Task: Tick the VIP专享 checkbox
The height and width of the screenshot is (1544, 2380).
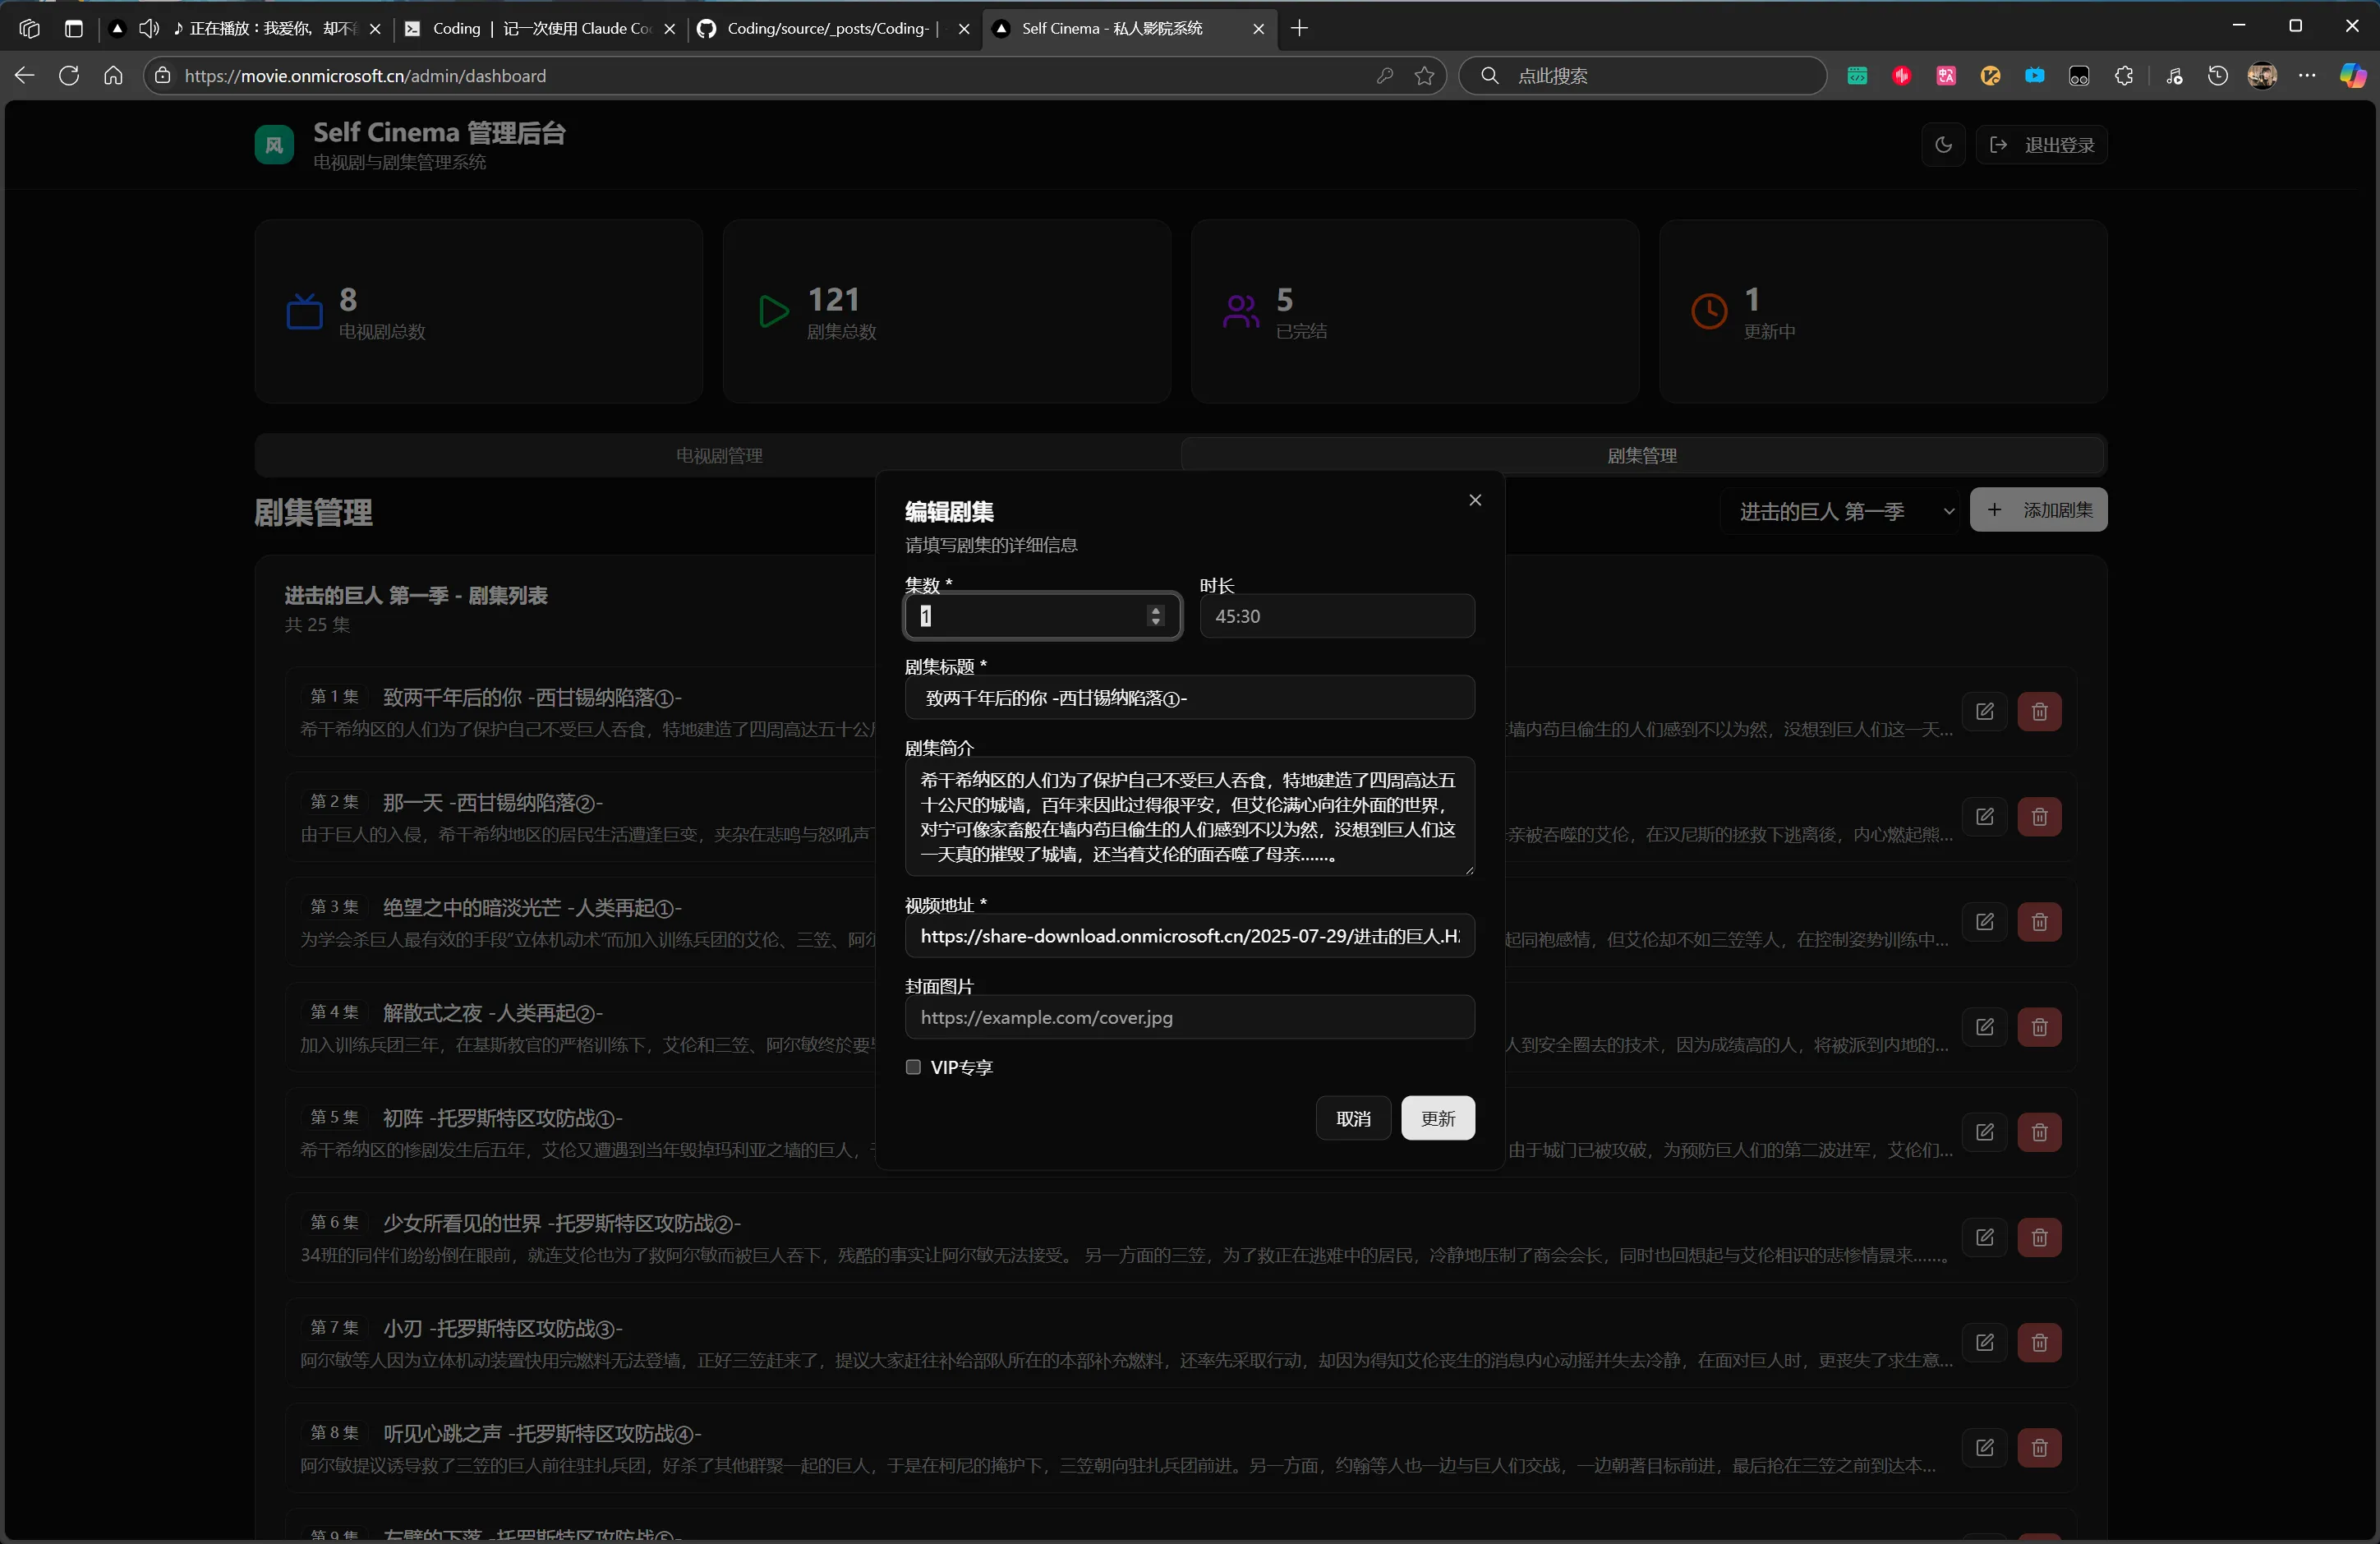Action: click(913, 1067)
